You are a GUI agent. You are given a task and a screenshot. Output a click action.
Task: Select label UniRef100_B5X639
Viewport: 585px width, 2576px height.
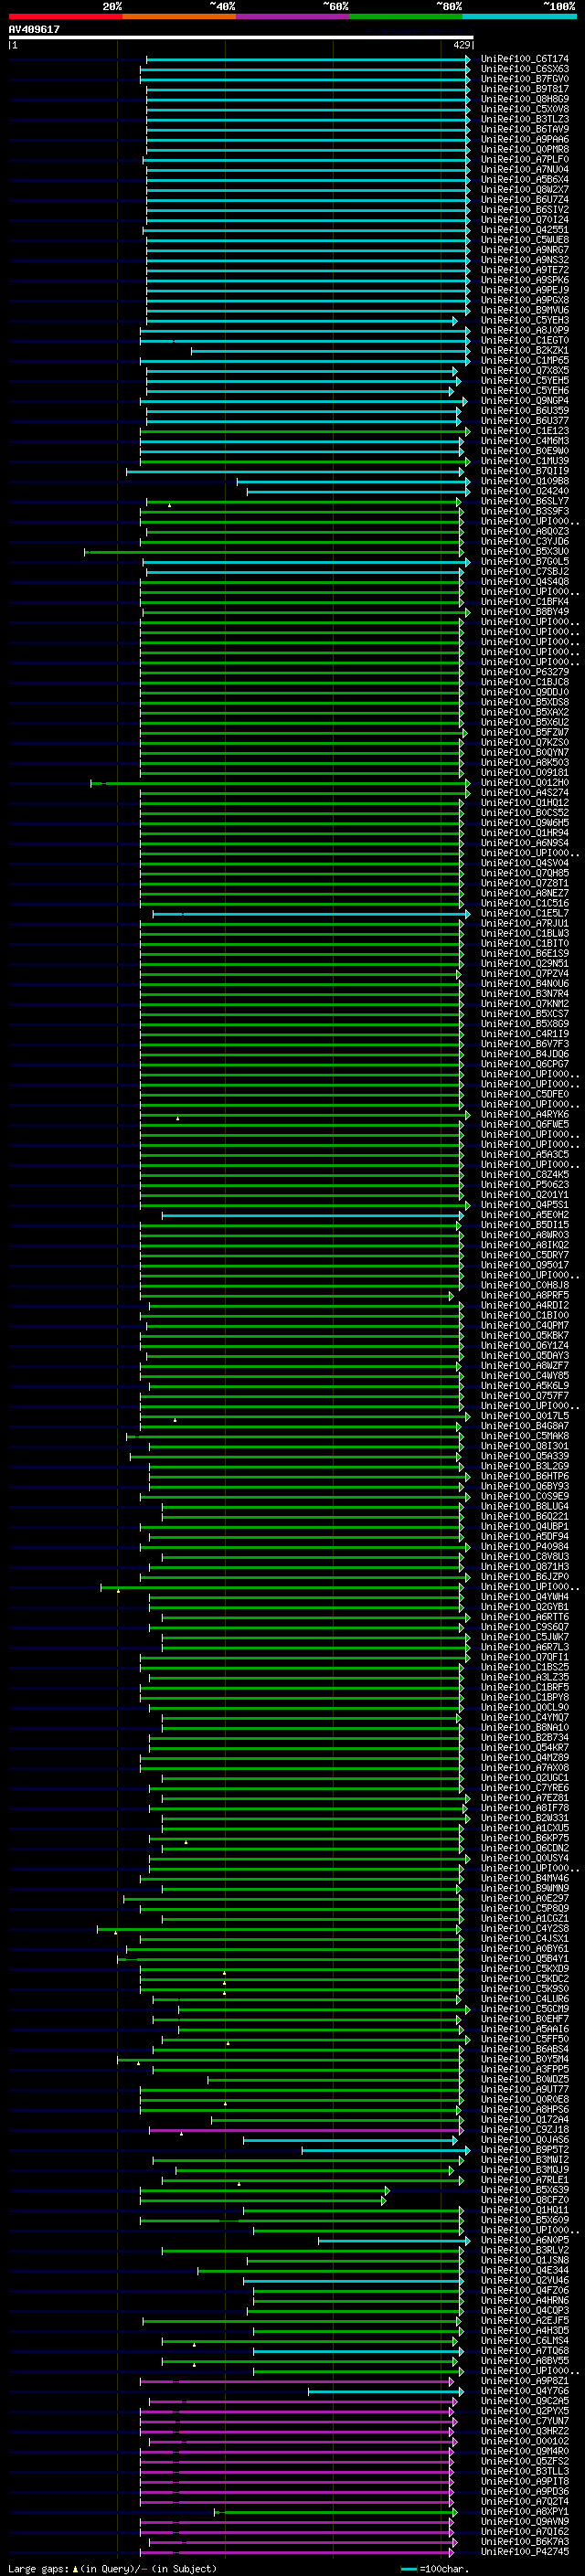click(525, 2190)
